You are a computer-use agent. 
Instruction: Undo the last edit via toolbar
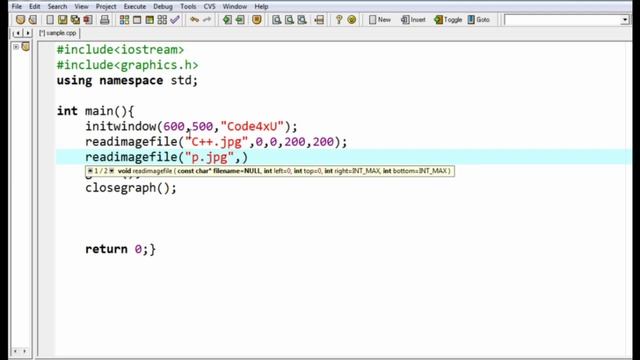pos(195,20)
